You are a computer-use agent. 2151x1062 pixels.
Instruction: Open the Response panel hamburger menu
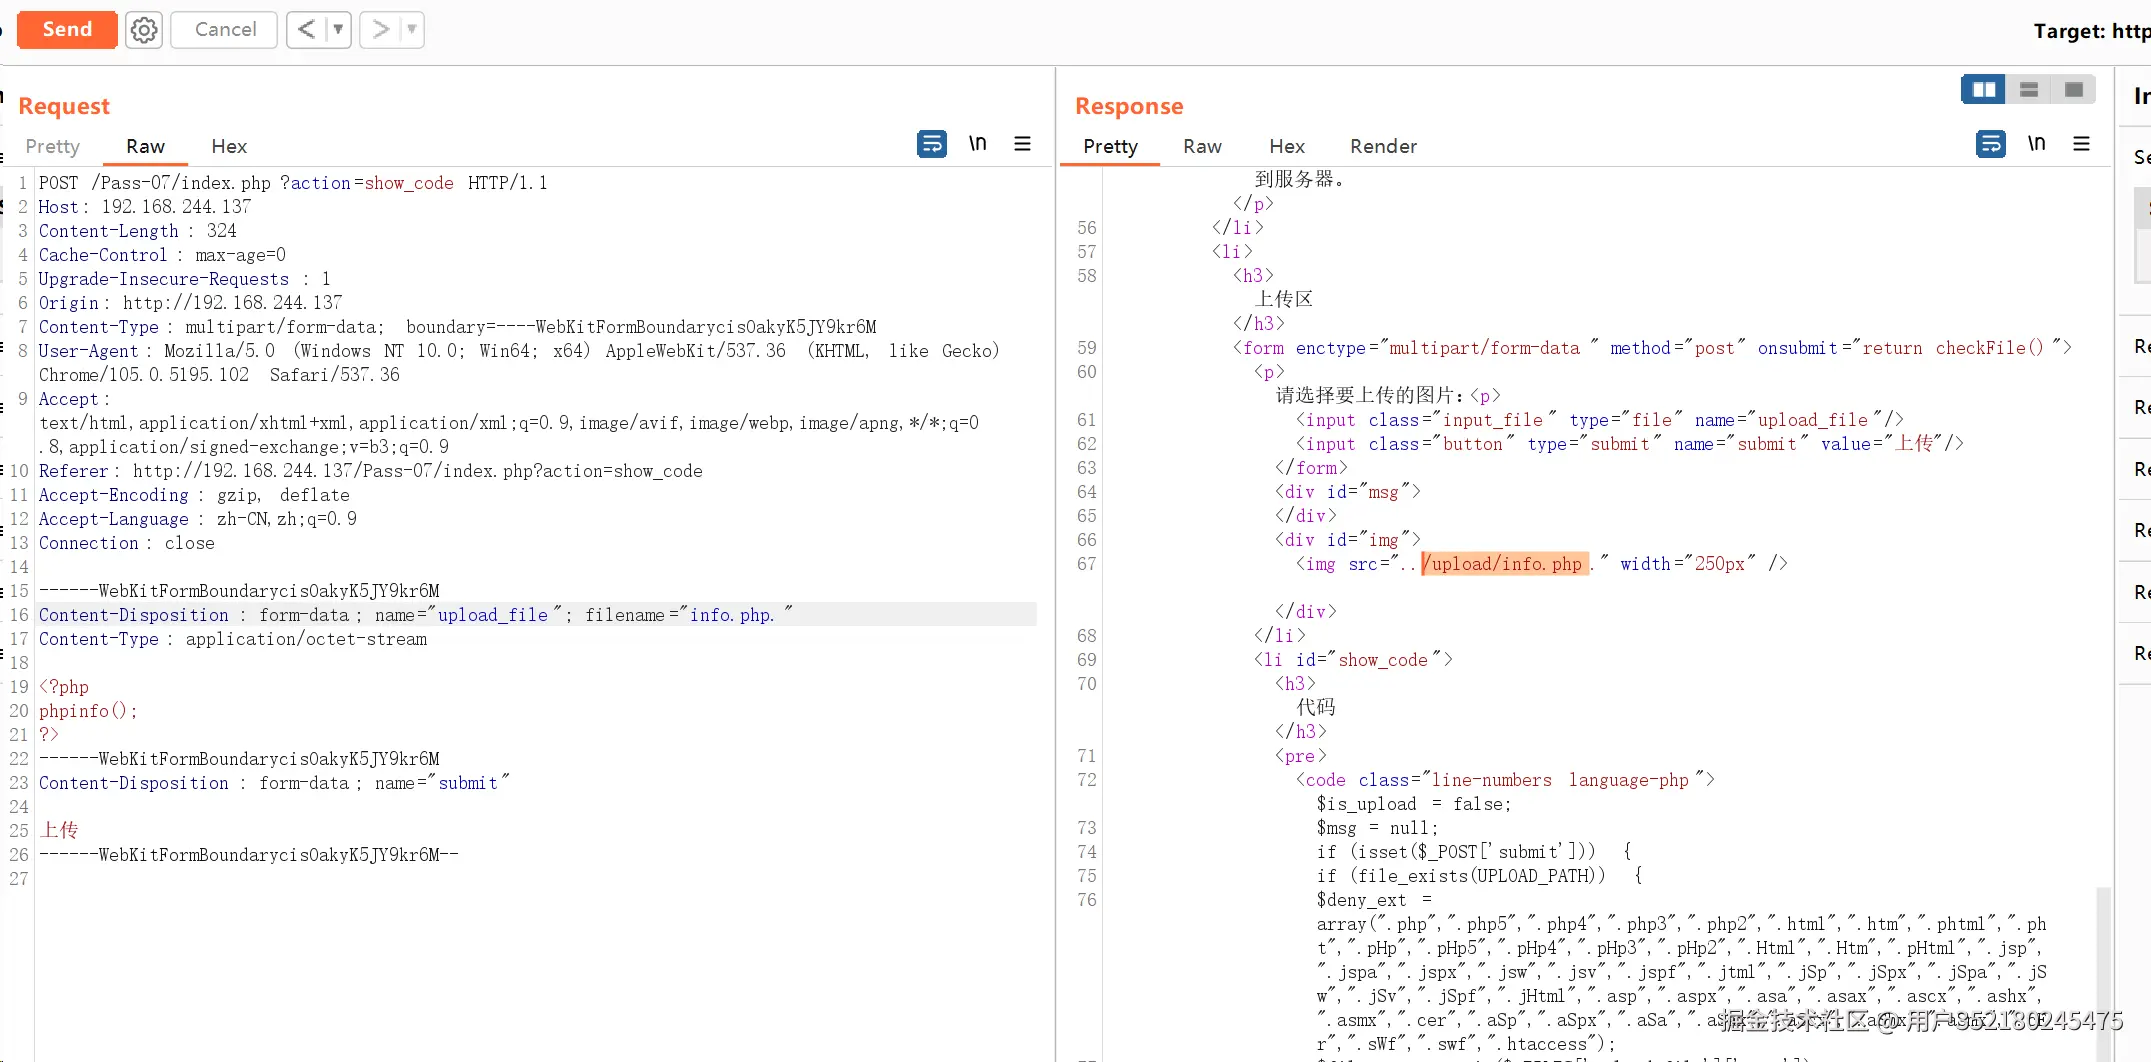[x=2081, y=144]
